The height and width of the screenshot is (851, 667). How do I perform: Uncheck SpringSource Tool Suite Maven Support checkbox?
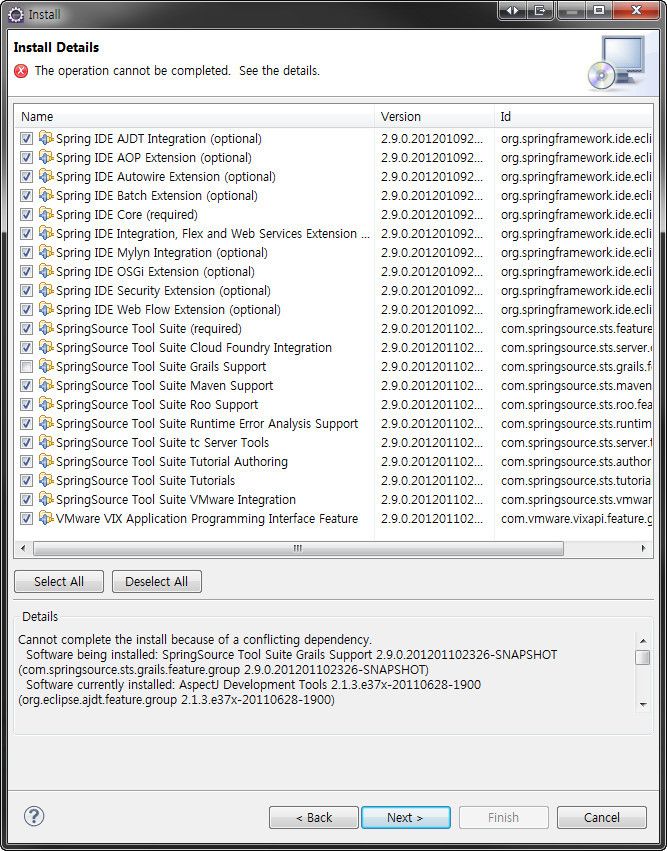tap(26, 386)
